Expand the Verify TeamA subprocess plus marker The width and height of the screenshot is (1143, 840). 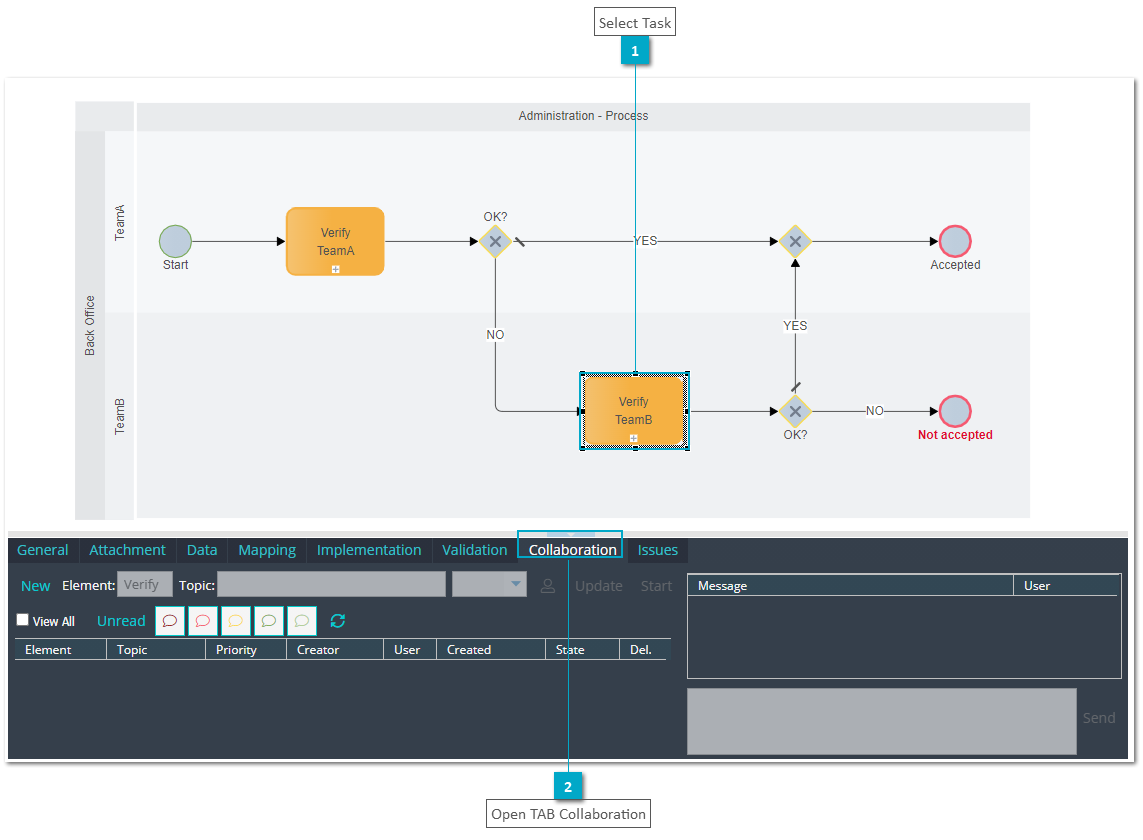pos(335,269)
